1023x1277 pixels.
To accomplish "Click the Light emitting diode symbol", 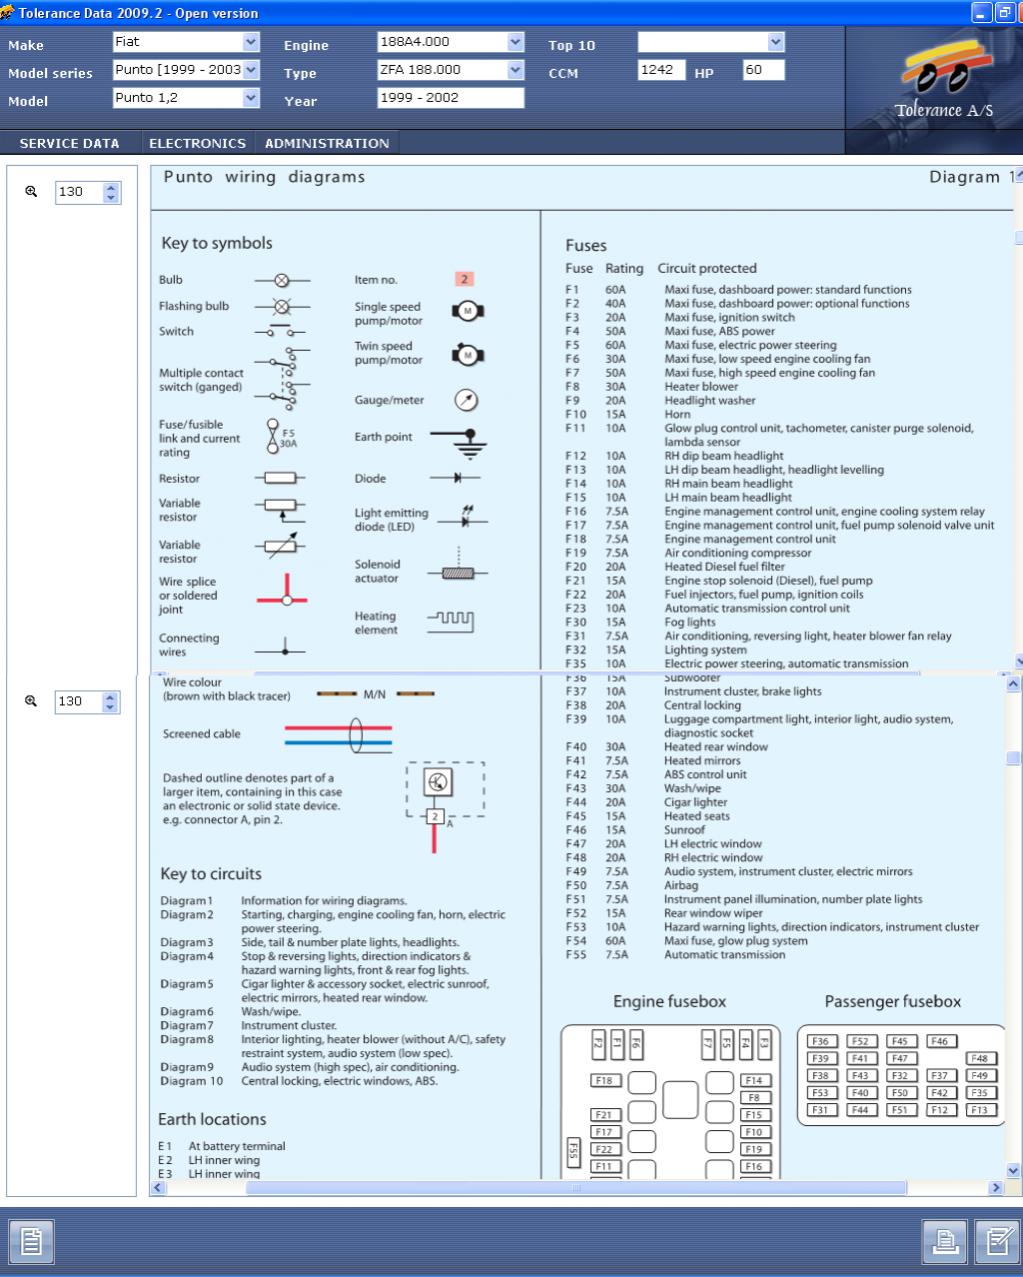I will click(x=461, y=517).
